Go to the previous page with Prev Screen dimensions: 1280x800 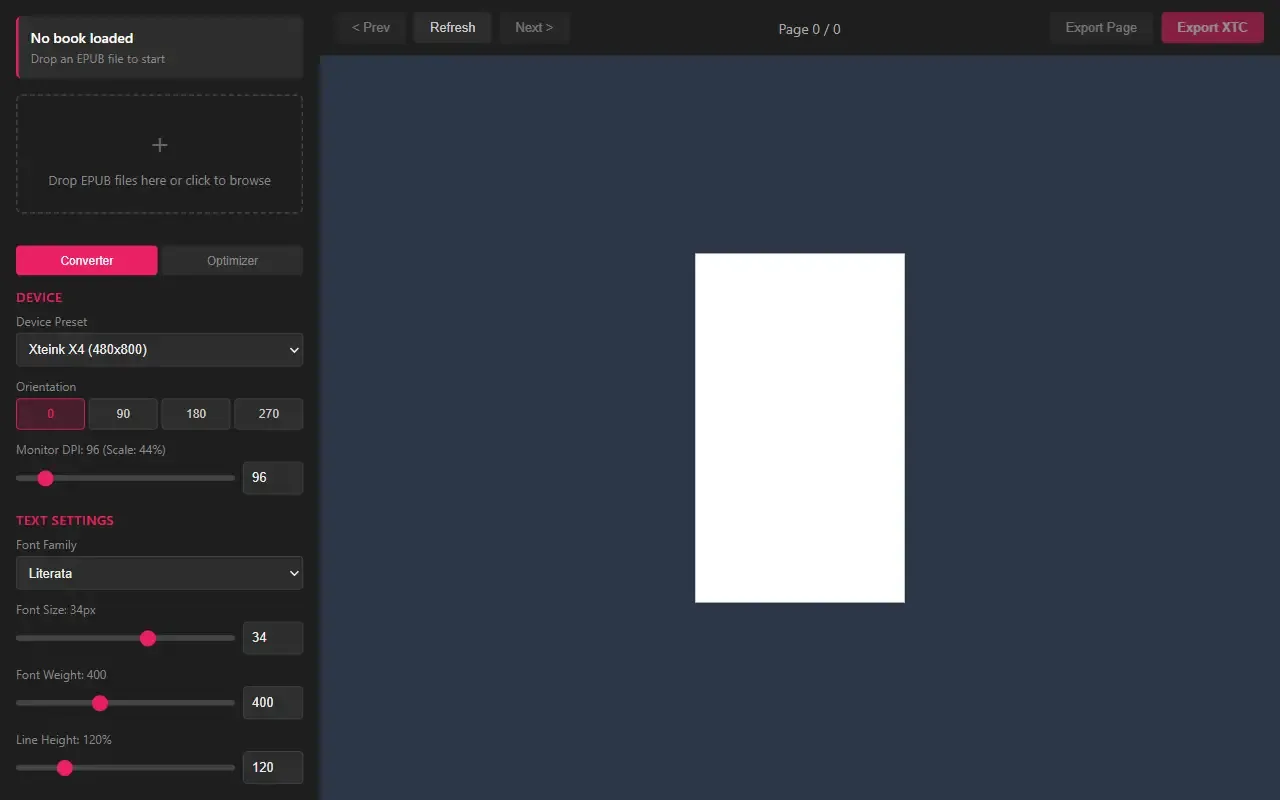371,28
